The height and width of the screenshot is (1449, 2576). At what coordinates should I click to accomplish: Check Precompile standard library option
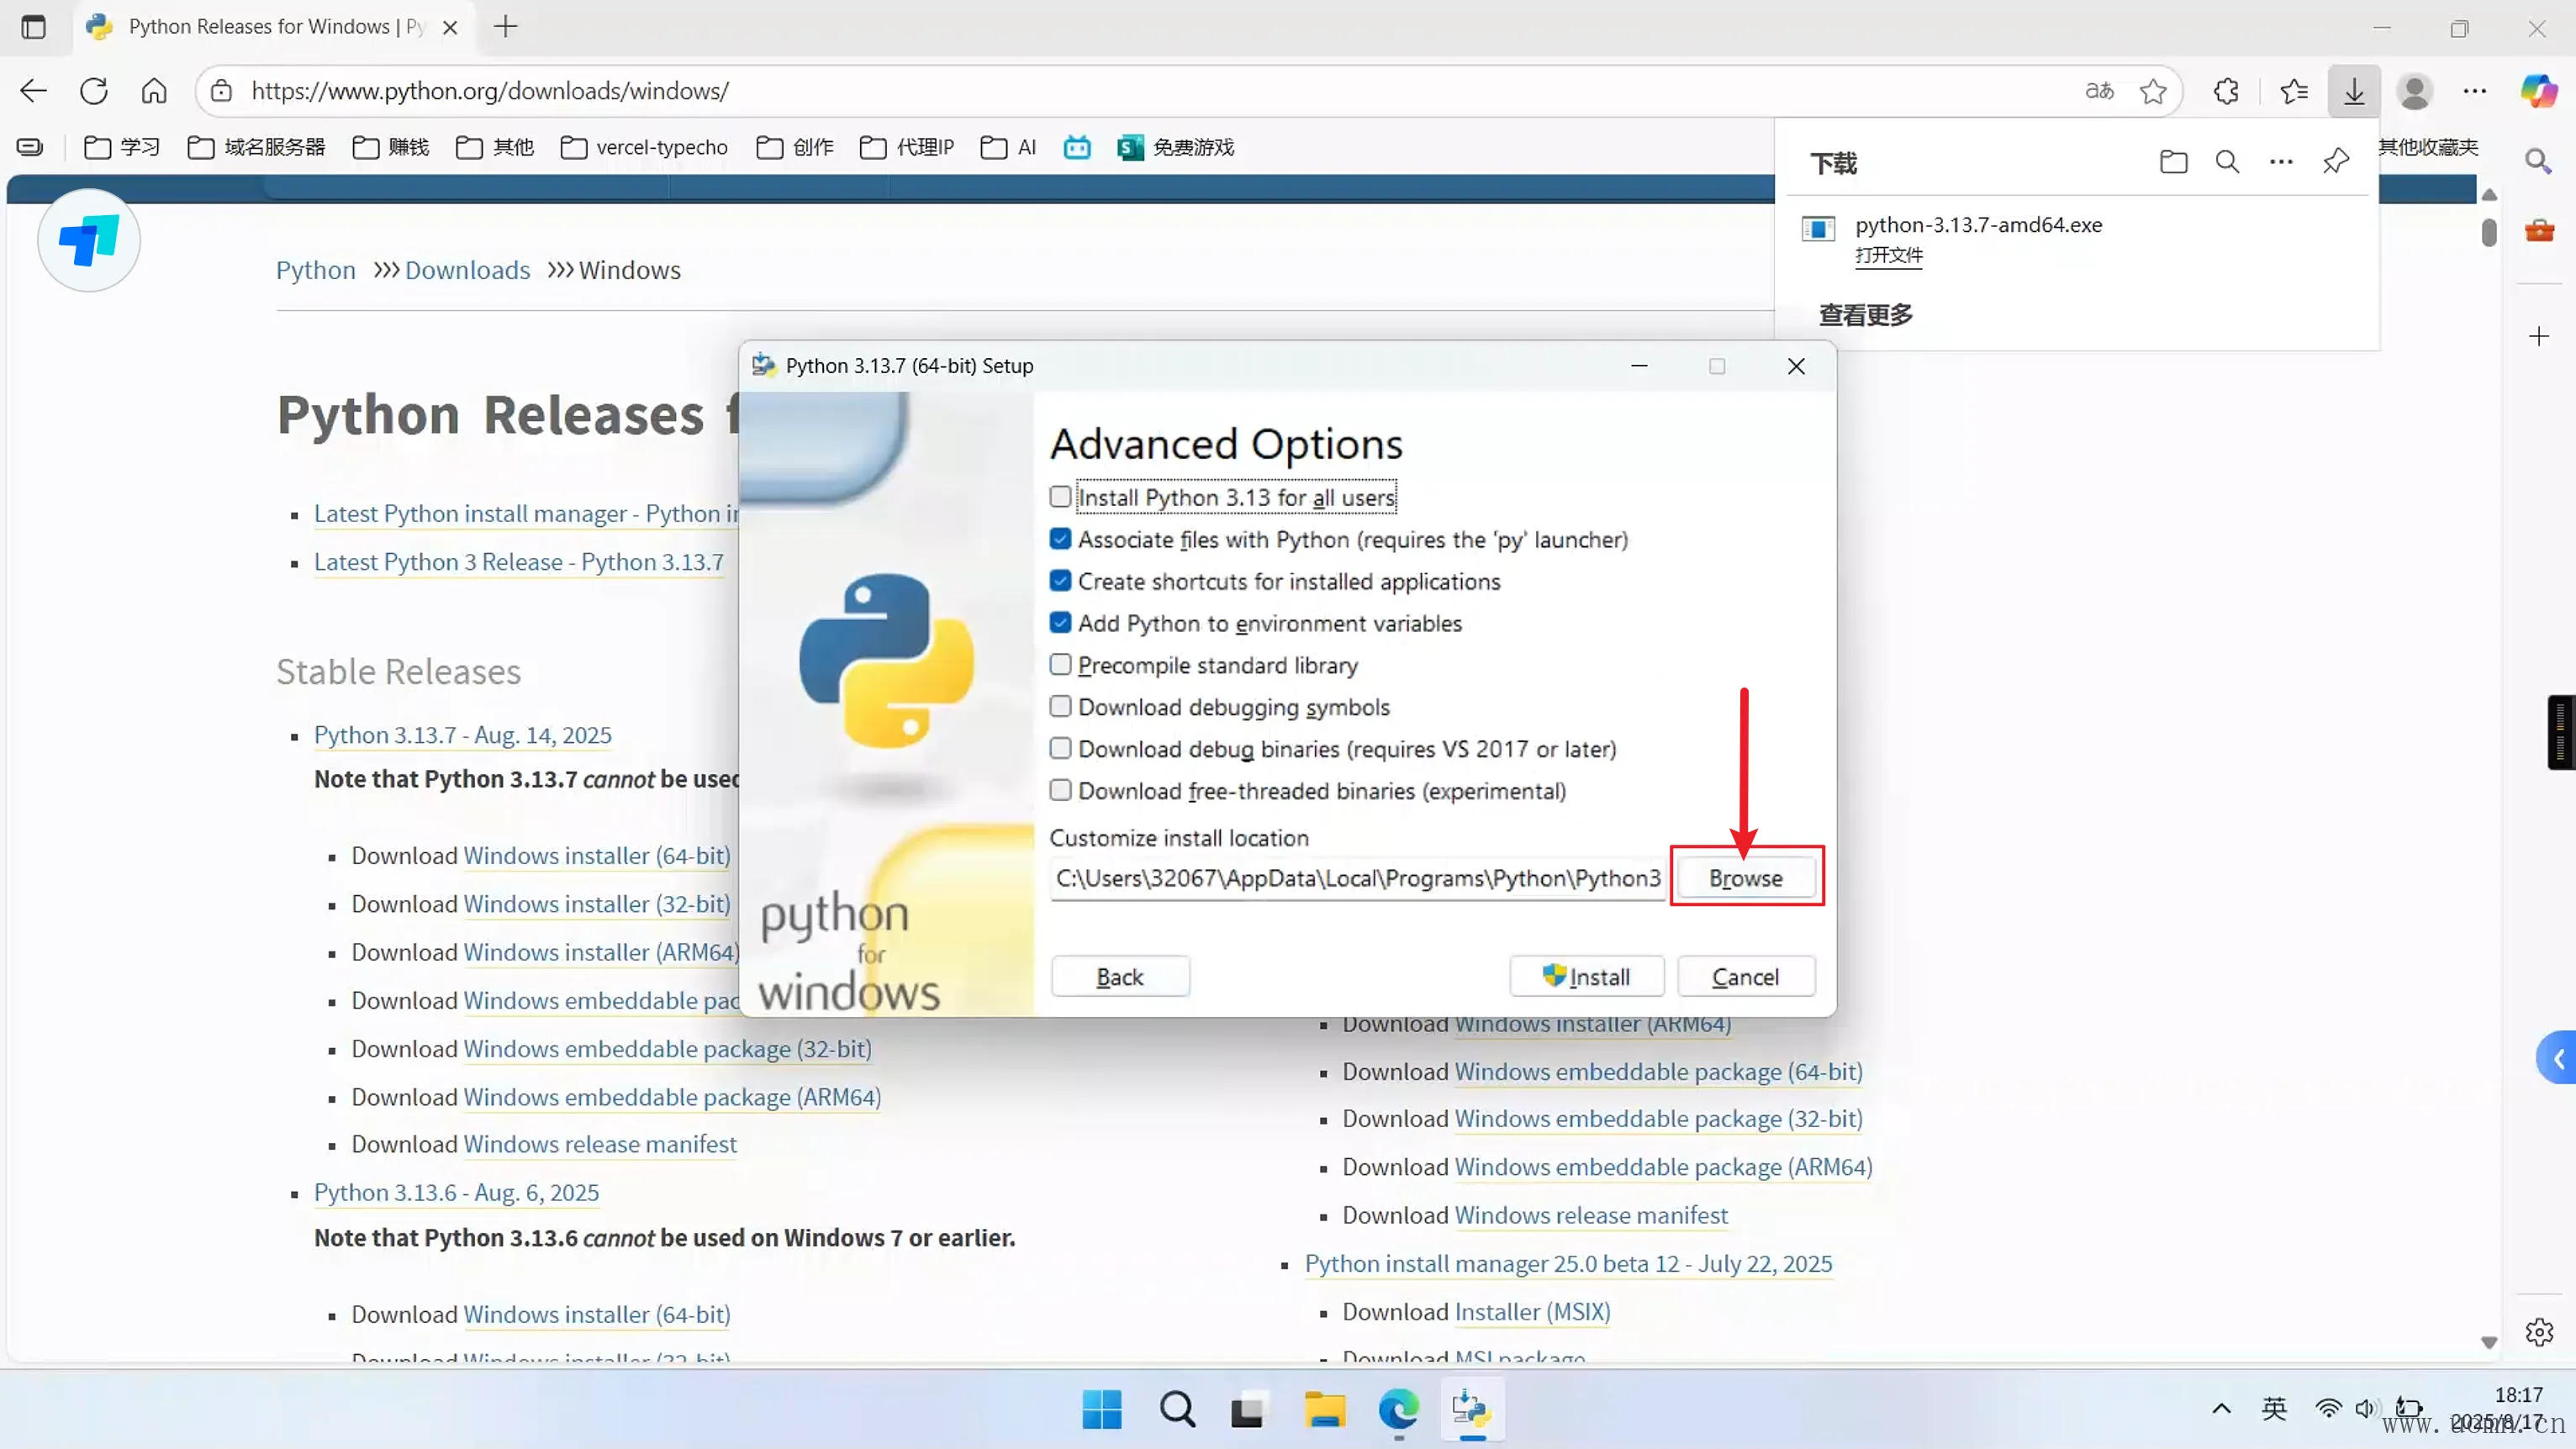(x=1060, y=665)
